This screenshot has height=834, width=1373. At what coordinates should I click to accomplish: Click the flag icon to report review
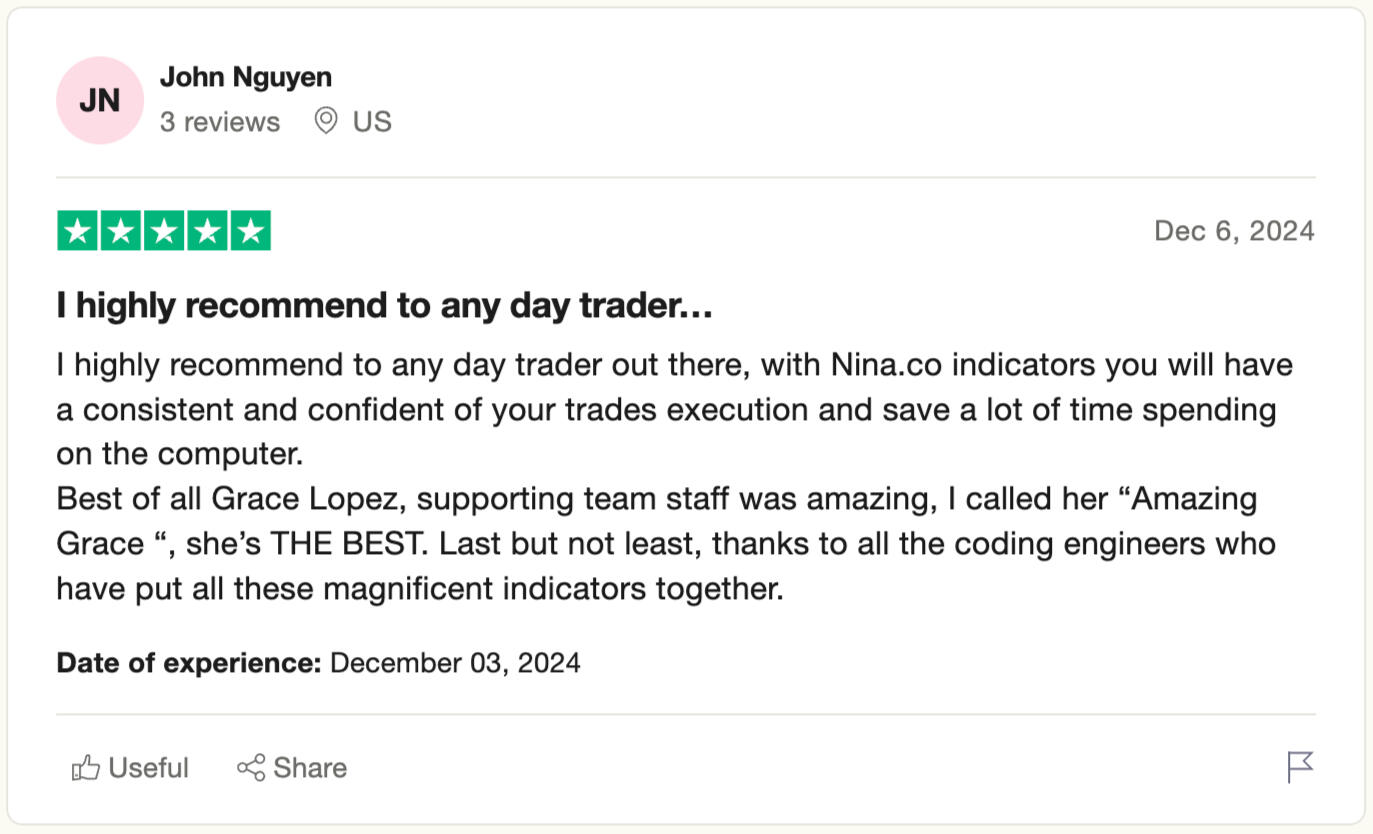point(1300,767)
